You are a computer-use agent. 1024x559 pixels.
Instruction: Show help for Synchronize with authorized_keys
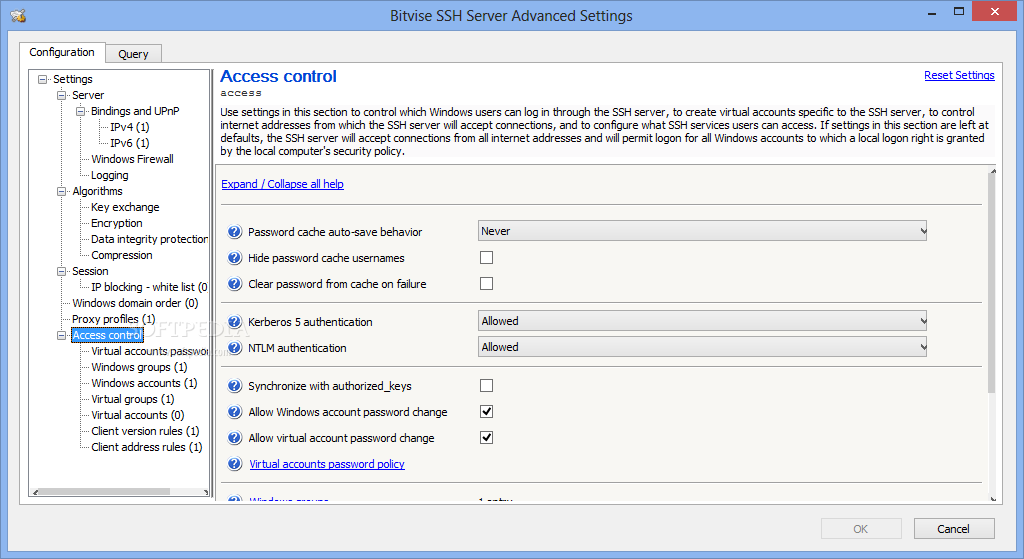coord(234,386)
